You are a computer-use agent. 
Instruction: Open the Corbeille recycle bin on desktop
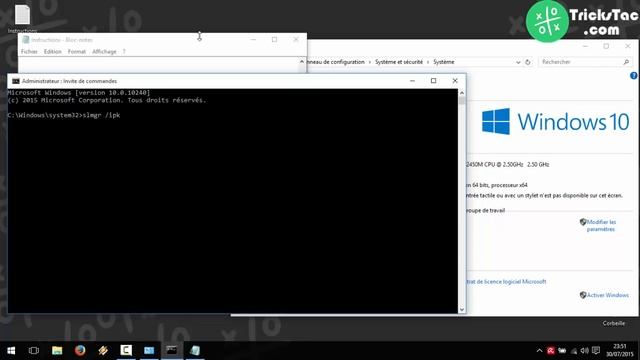(x=613, y=323)
